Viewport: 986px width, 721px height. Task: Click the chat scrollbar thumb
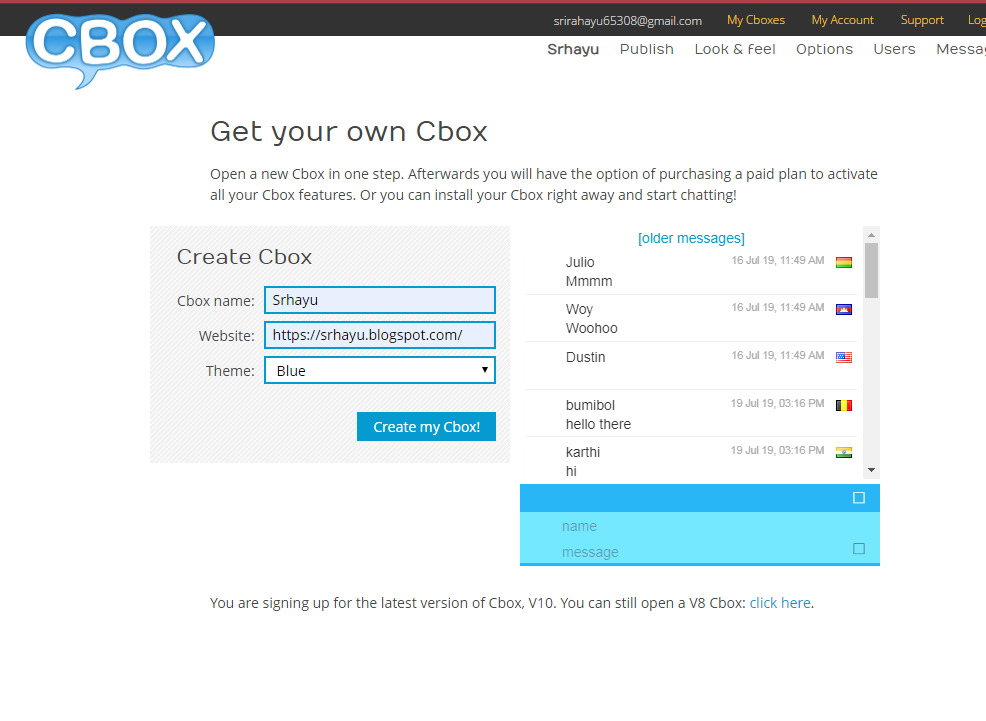871,271
